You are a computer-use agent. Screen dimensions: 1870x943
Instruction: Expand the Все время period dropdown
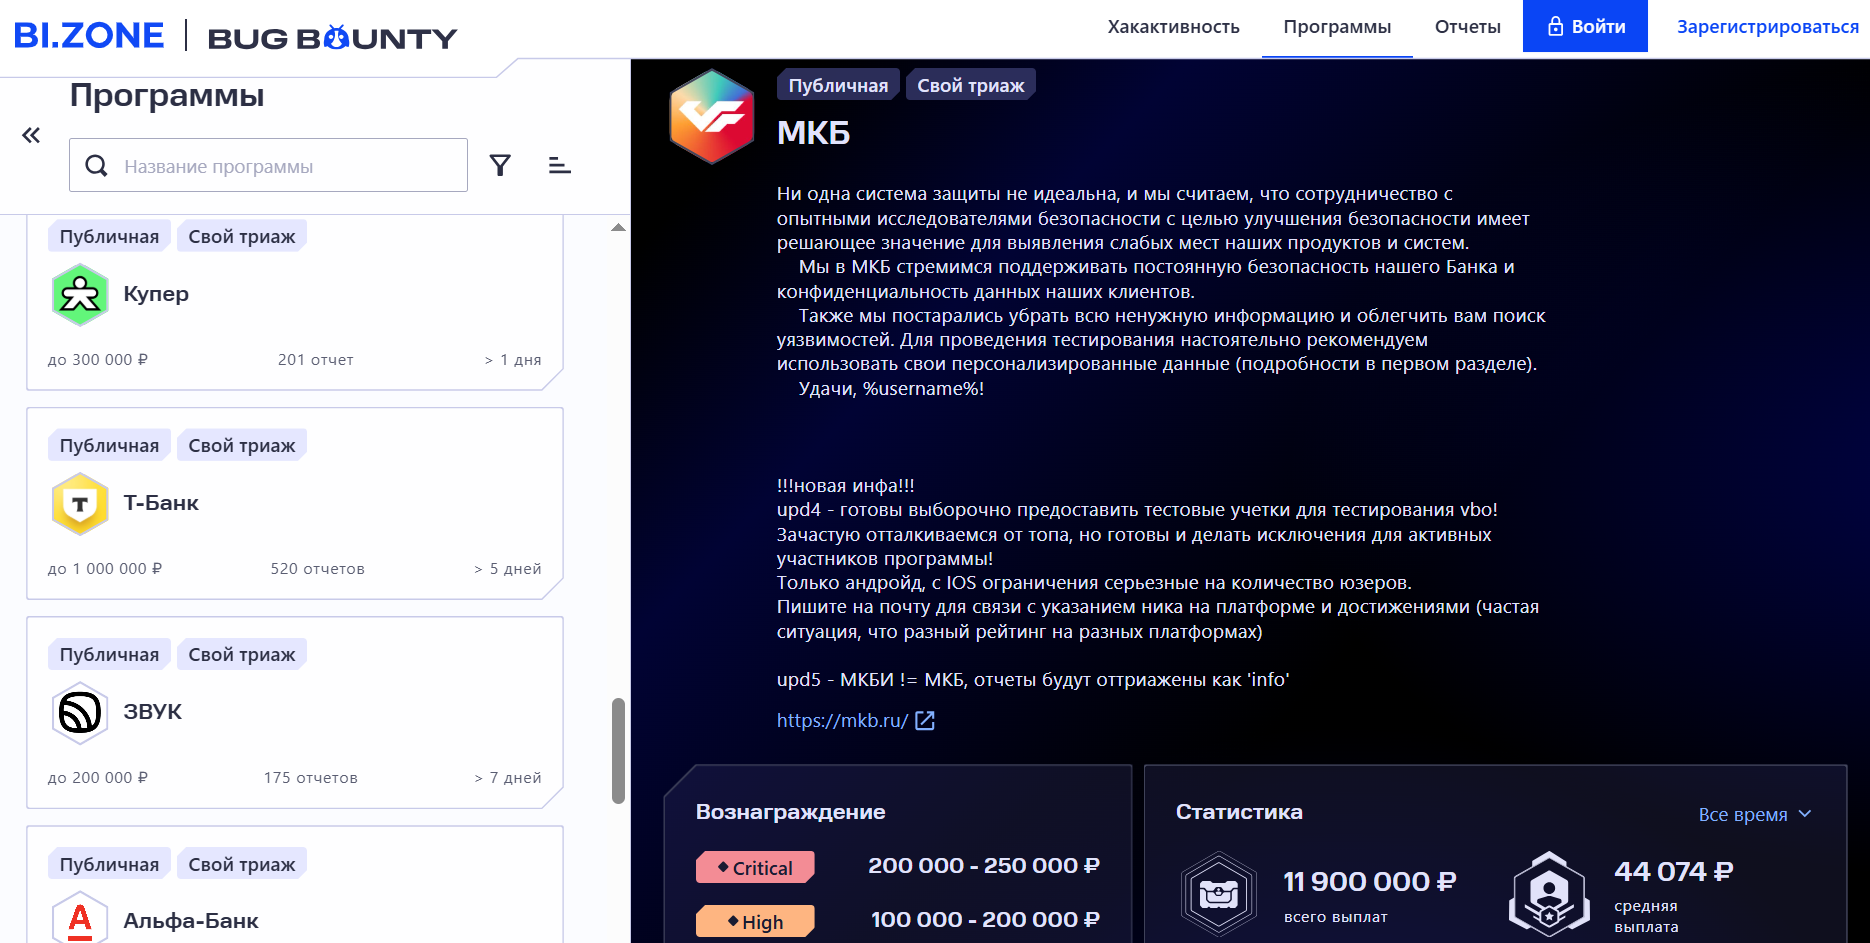(1755, 815)
